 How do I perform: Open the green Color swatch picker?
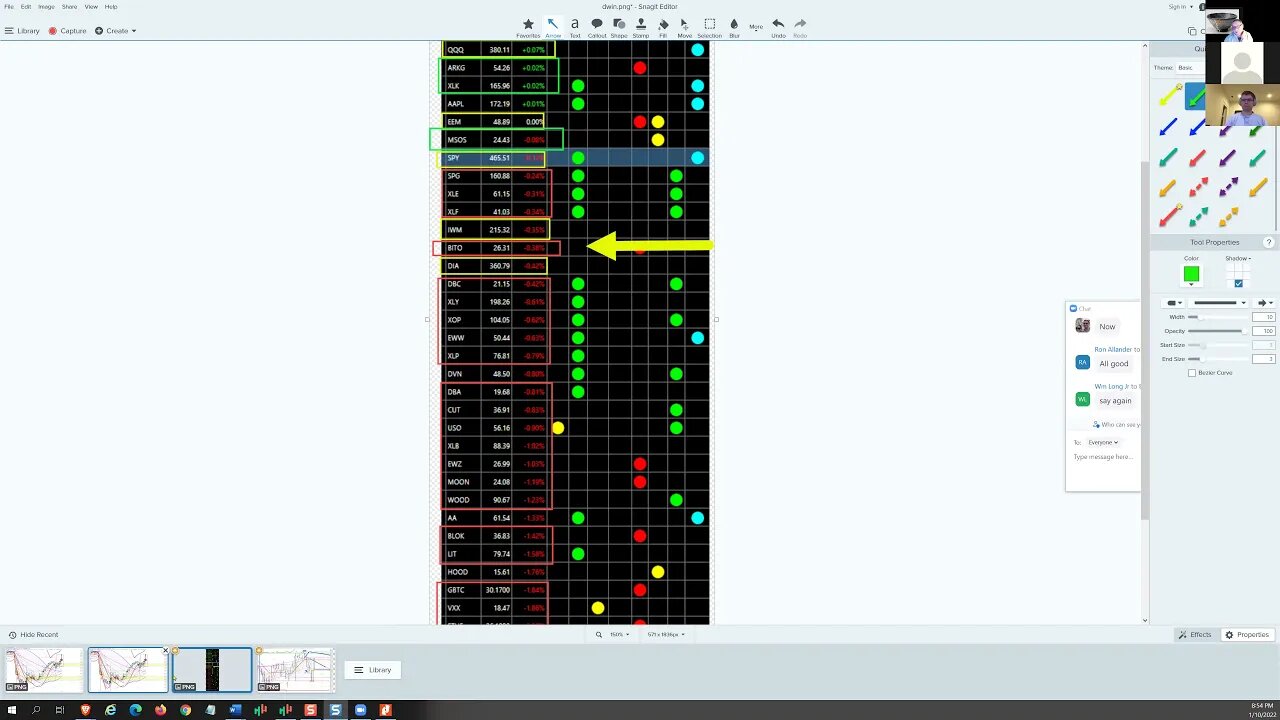[1191, 275]
